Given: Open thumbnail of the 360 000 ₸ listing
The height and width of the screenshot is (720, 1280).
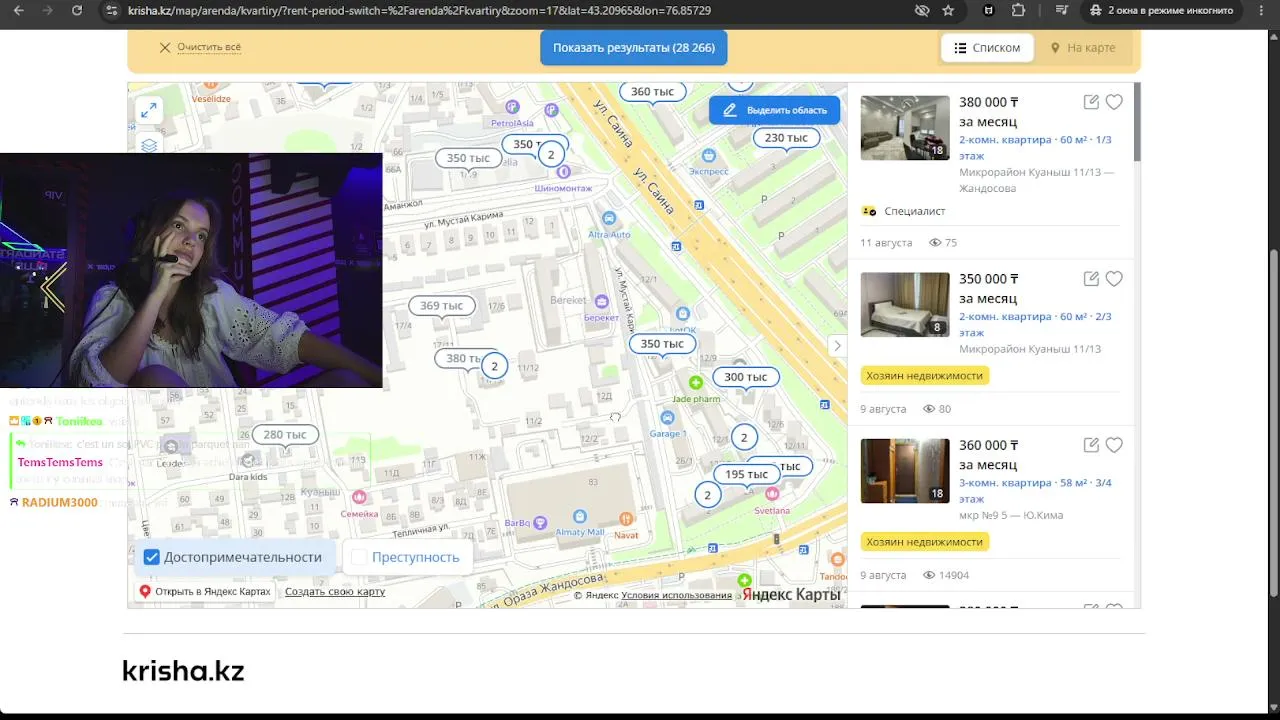Looking at the screenshot, I should (905, 471).
